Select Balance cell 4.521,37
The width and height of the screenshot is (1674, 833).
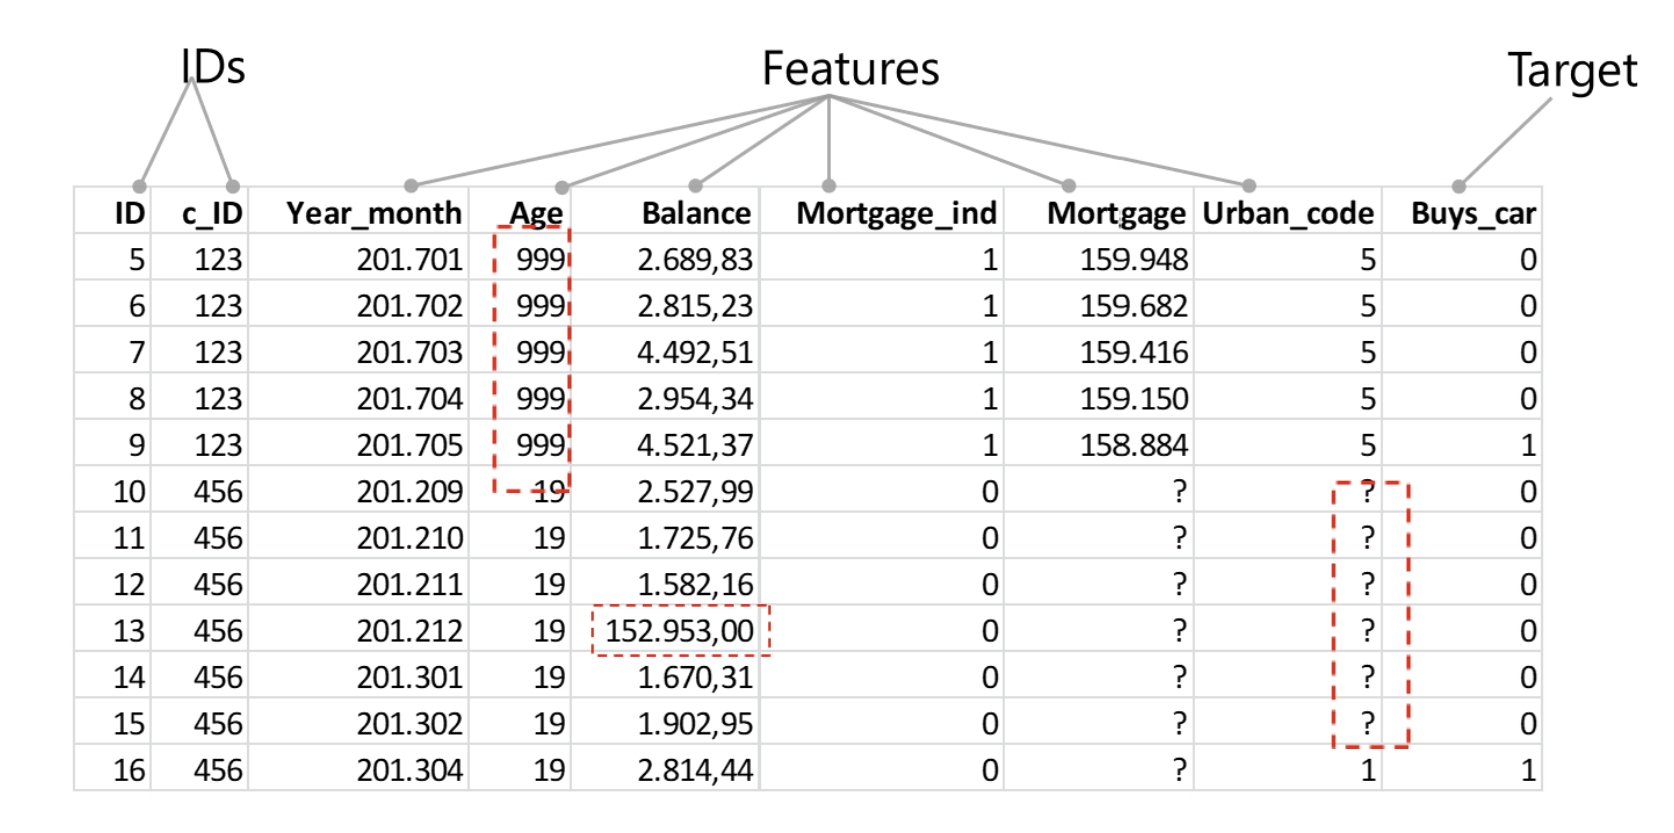pos(695,445)
